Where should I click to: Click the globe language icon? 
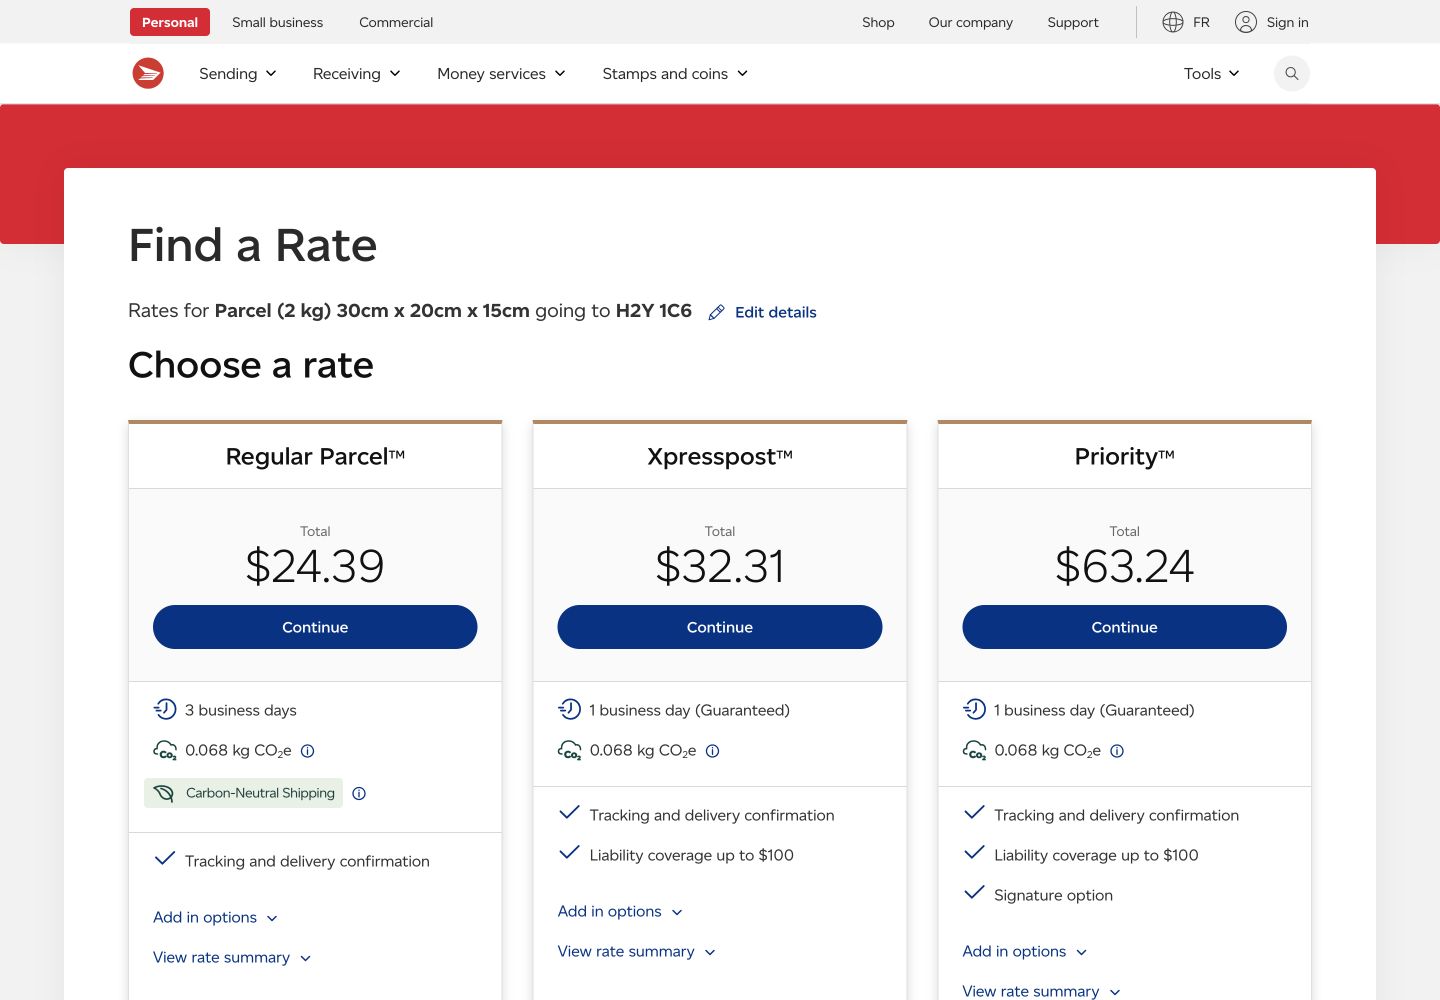click(1173, 22)
